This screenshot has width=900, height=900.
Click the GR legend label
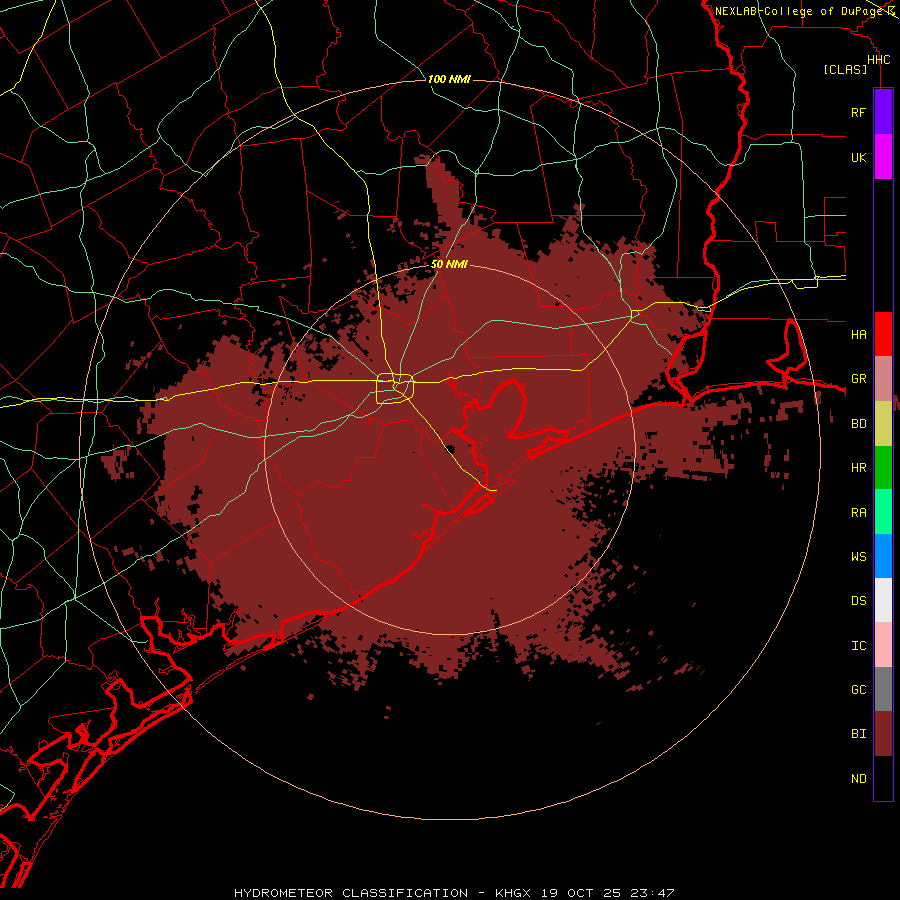point(858,379)
